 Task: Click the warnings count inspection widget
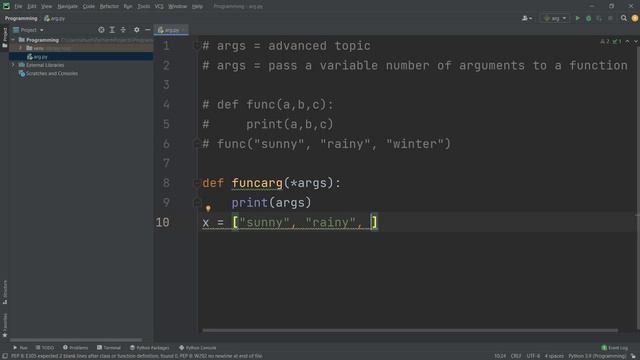click(x=611, y=42)
